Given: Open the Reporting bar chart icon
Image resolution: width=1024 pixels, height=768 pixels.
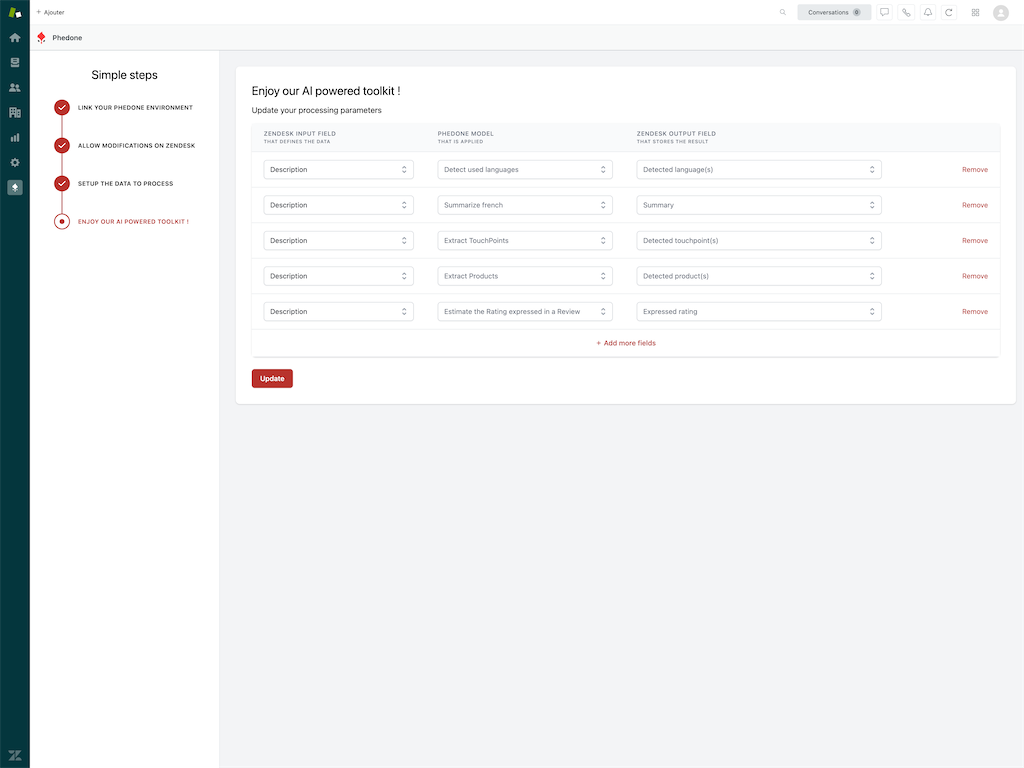Looking at the screenshot, I should coord(15,137).
